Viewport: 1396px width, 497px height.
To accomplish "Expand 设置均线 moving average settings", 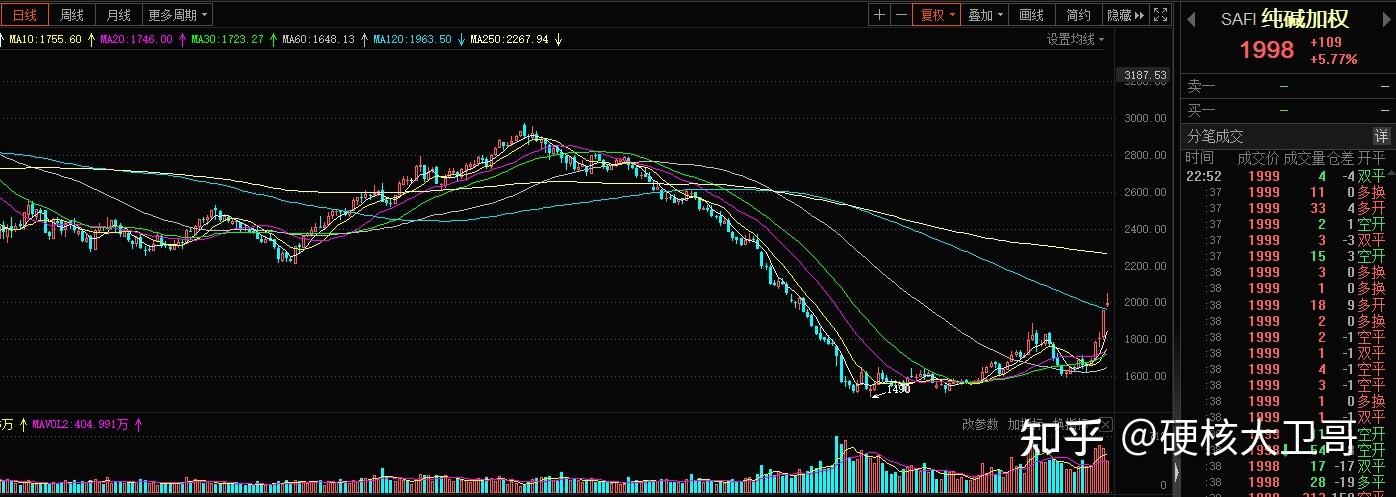I will tap(1075, 39).
